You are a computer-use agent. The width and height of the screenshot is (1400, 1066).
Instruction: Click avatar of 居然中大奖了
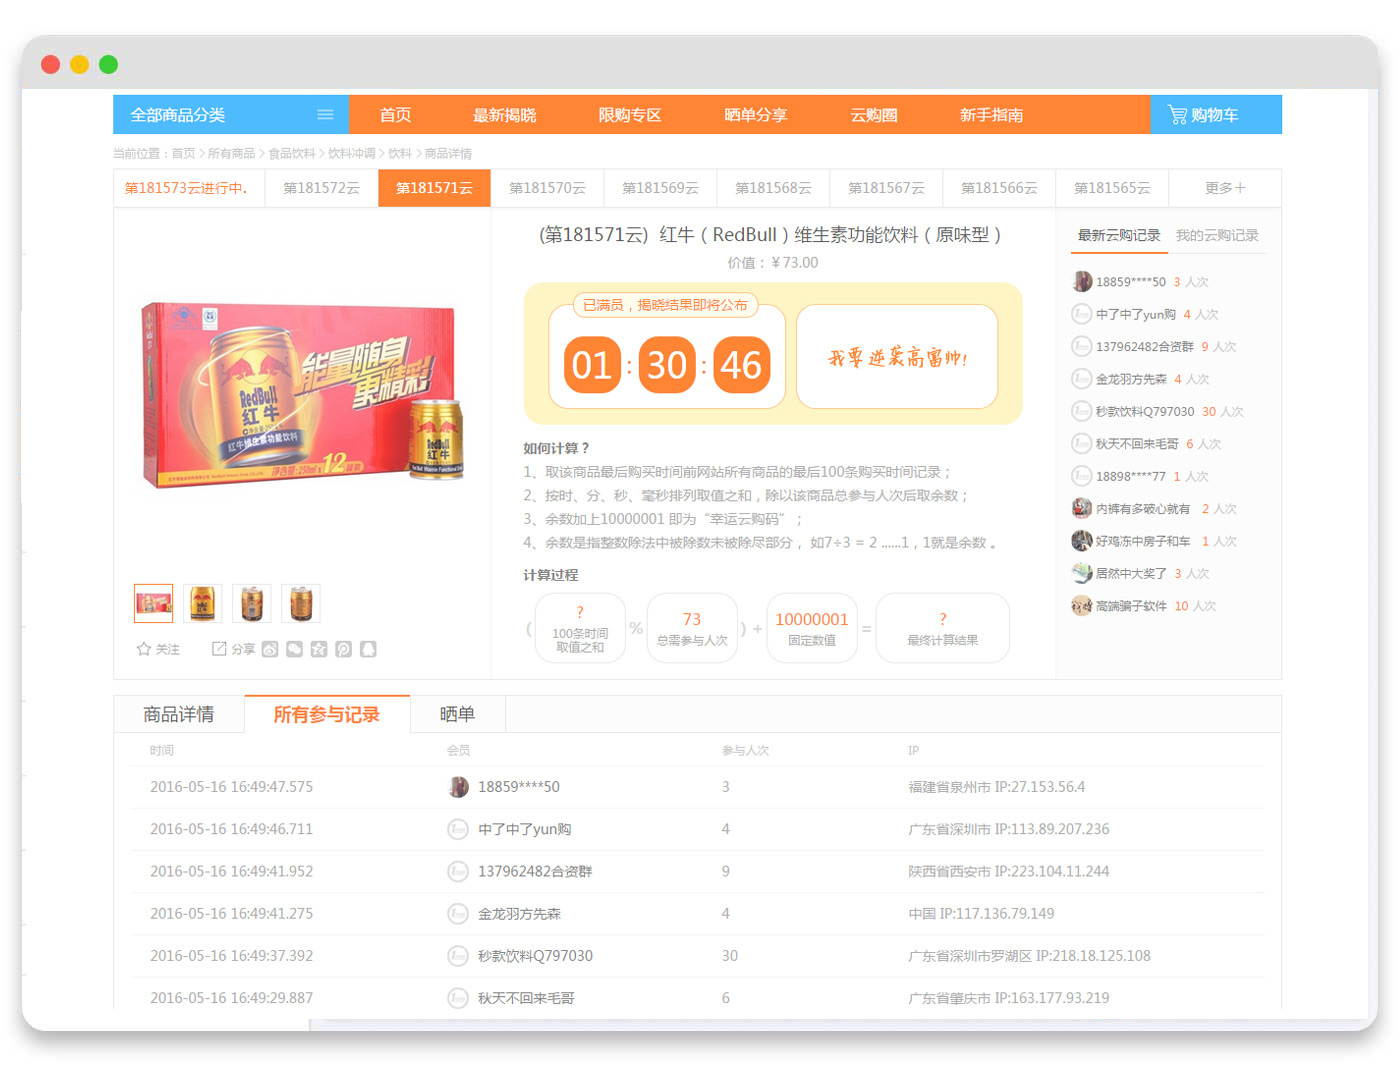(1081, 573)
